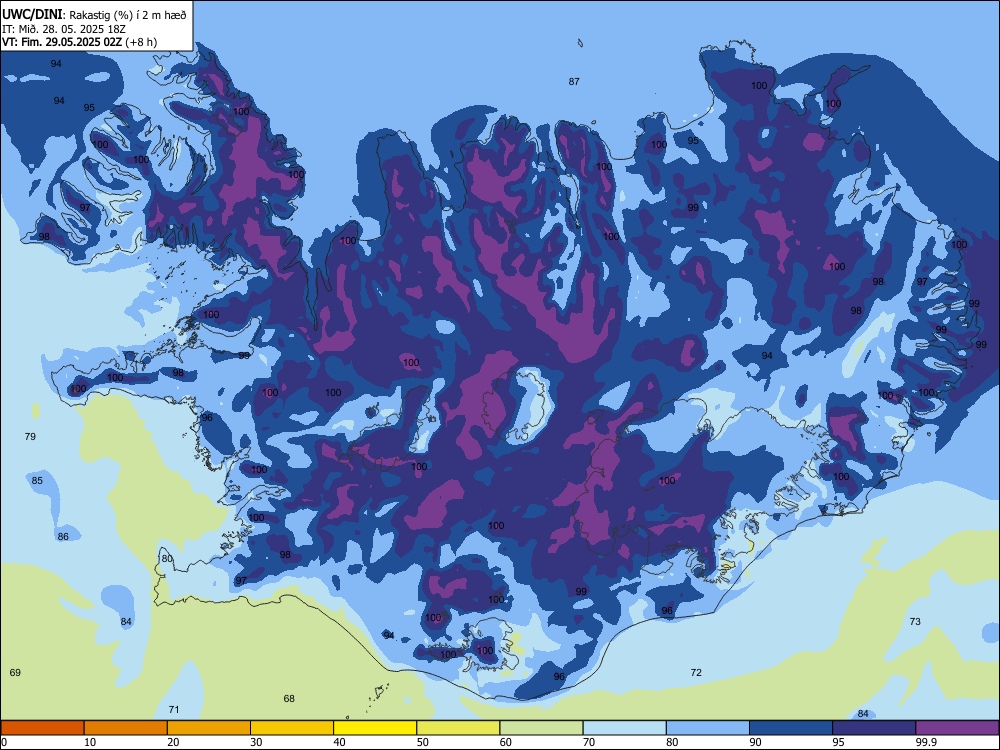The image size is (1000, 750).
Task: Click the '99.9' legend tick label
Action: [926, 742]
